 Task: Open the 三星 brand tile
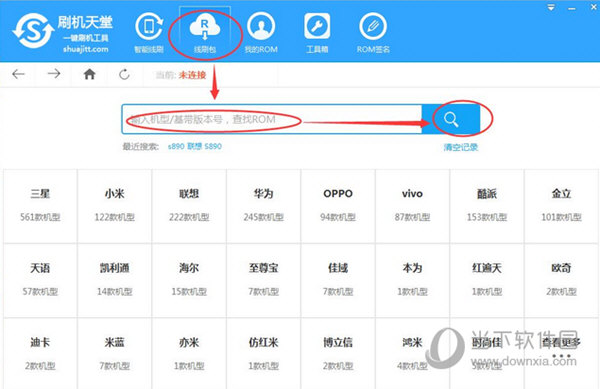click(40, 206)
